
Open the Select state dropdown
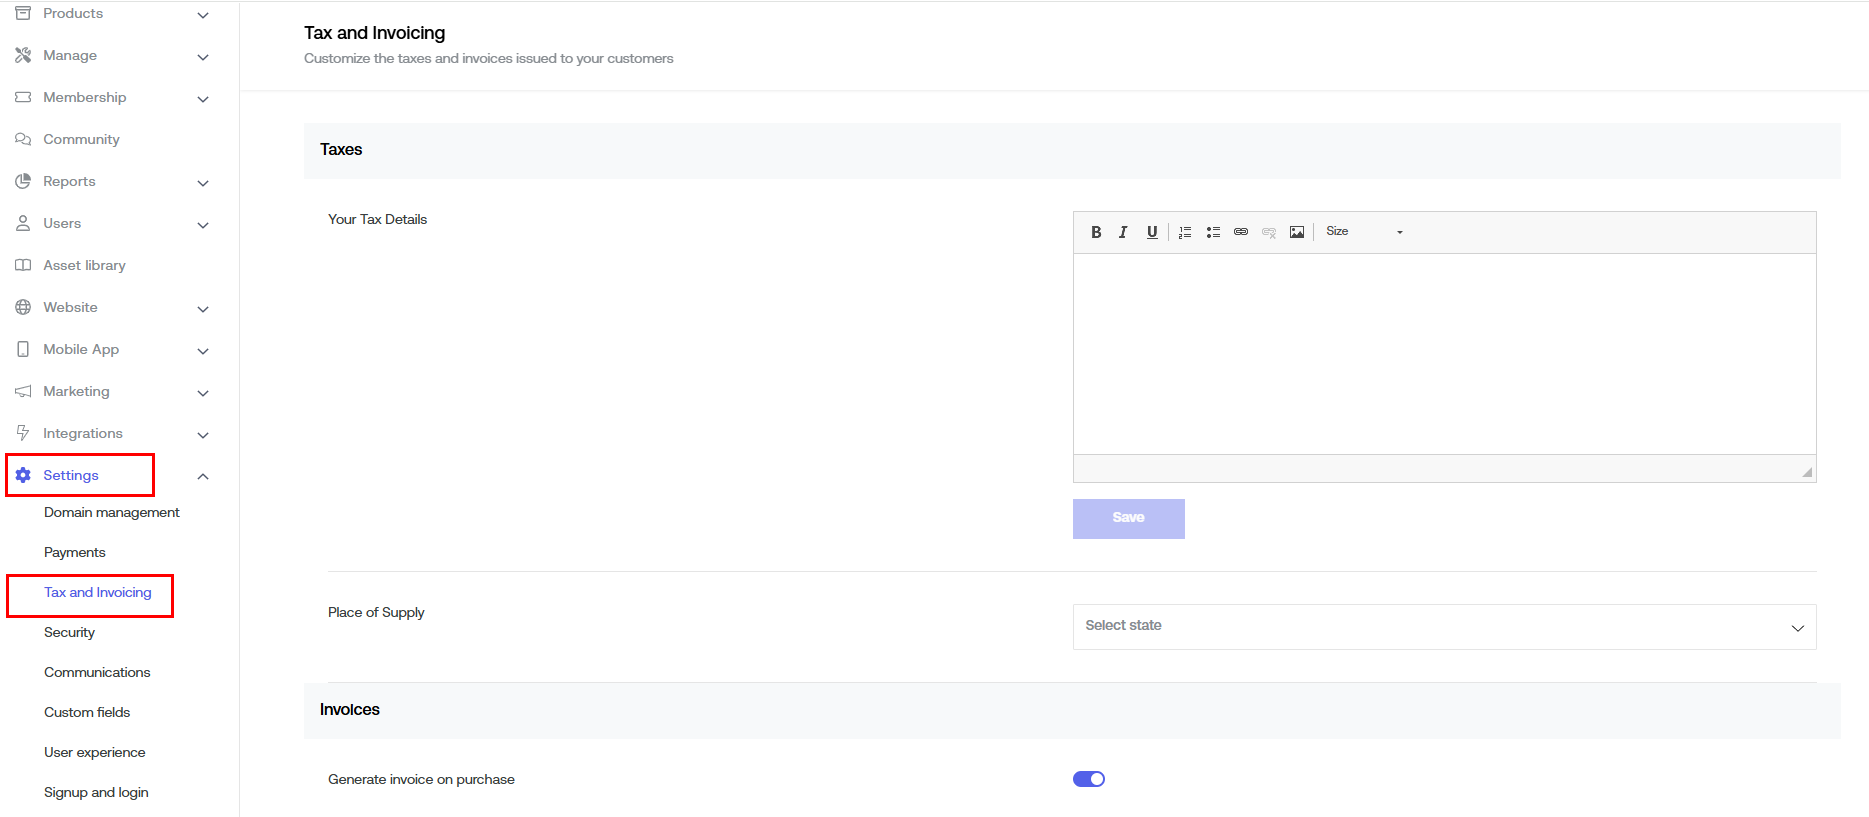point(1444,627)
